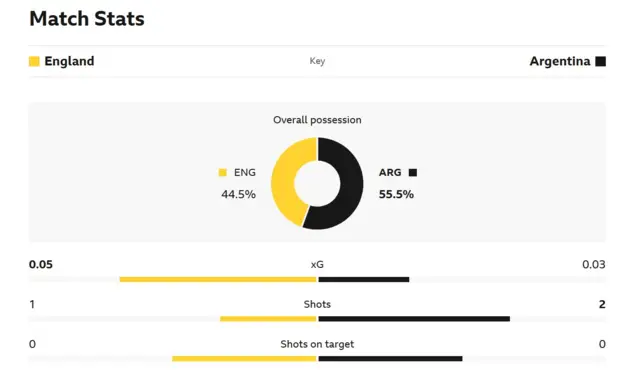Screen dimensions: 640x376
Task: Click the Overall possession title
Action: (317, 120)
